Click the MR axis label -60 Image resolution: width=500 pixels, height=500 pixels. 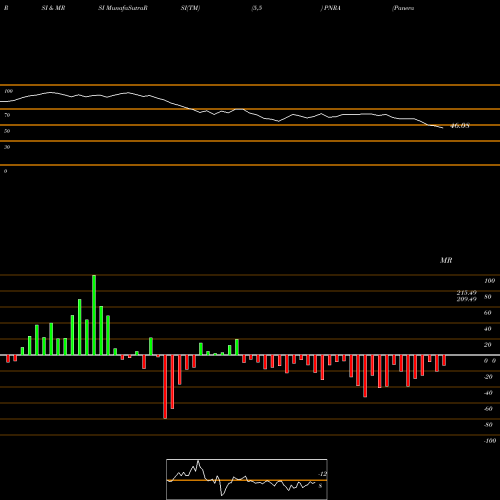point(488,409)
